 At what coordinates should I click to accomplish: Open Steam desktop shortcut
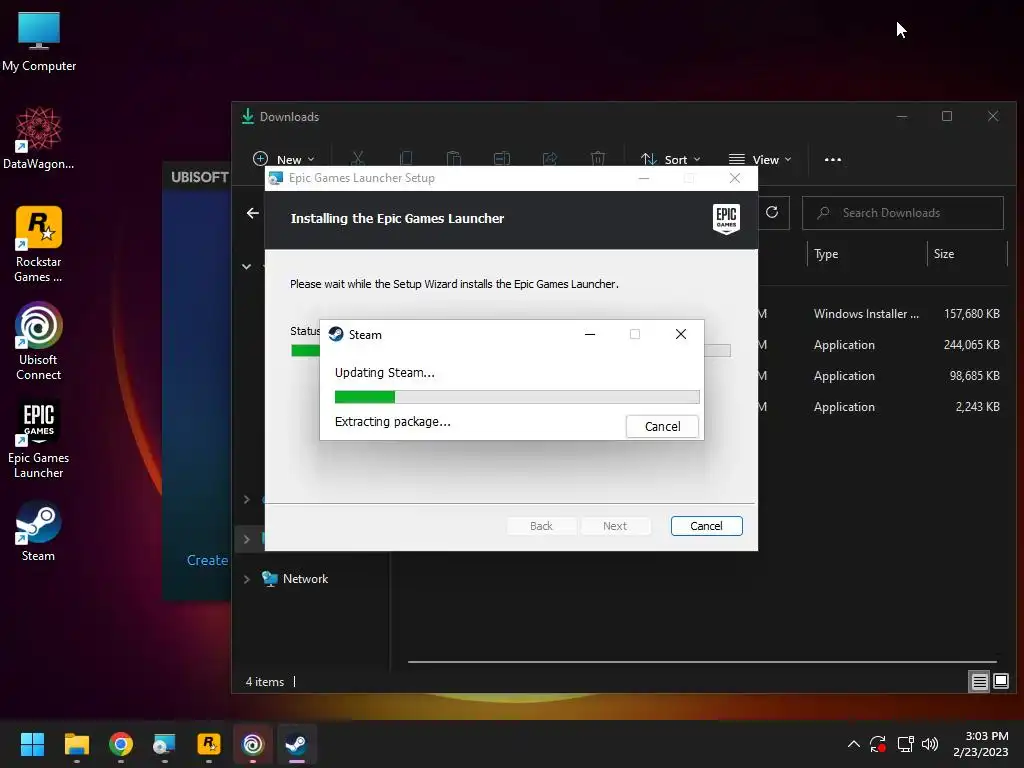tap(39, 531)
